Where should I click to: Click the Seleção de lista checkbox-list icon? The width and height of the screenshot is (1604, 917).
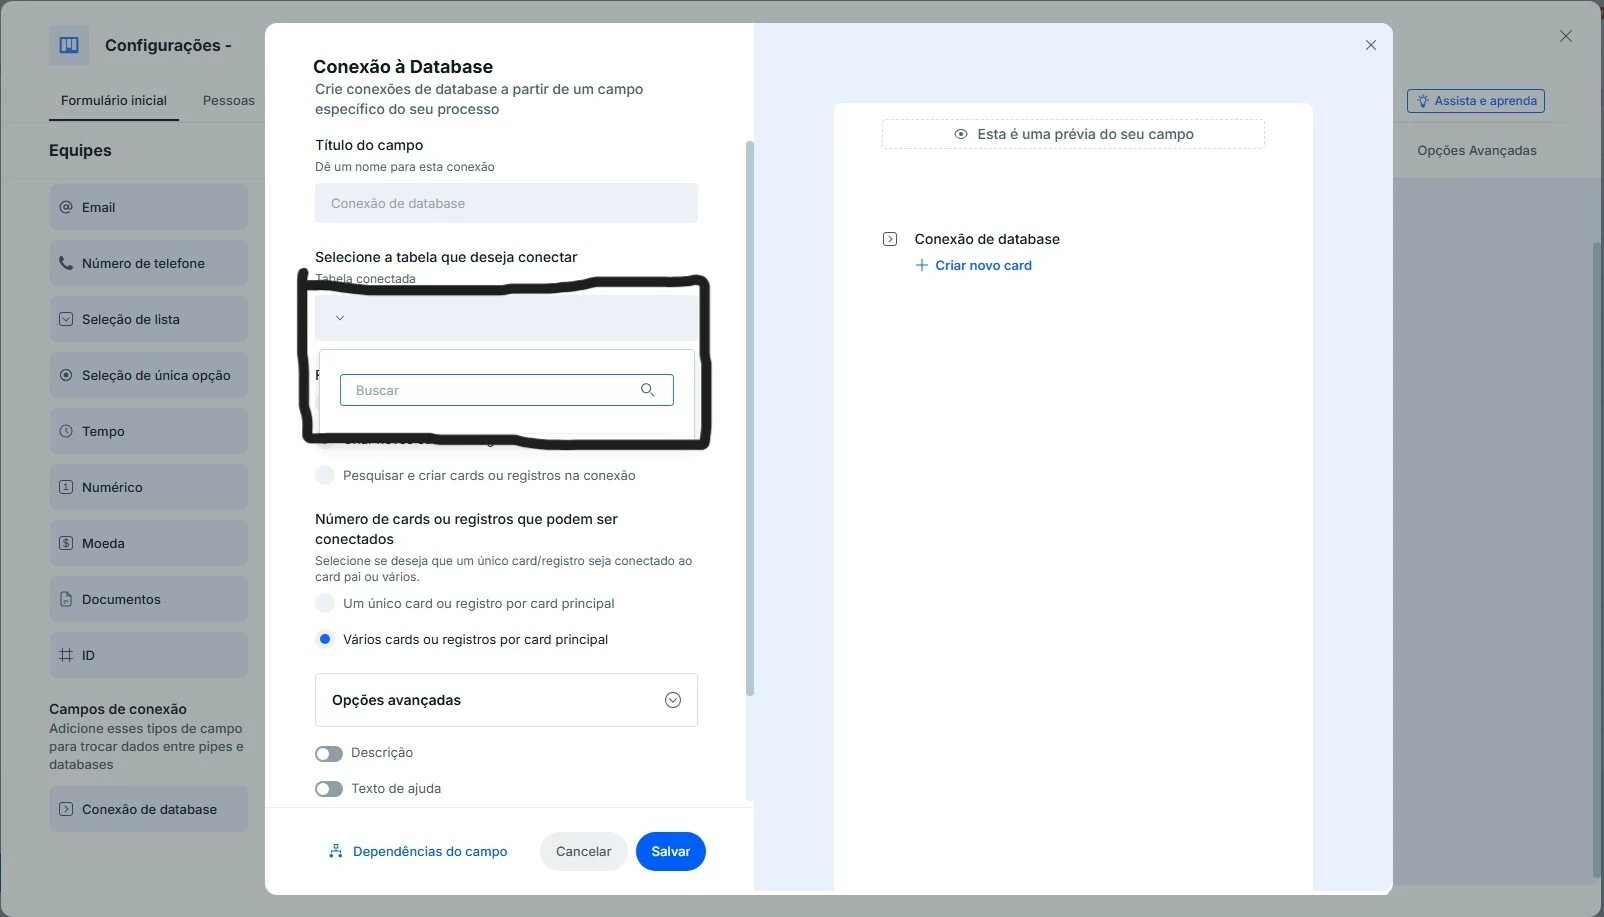click(x=66, y=319)
